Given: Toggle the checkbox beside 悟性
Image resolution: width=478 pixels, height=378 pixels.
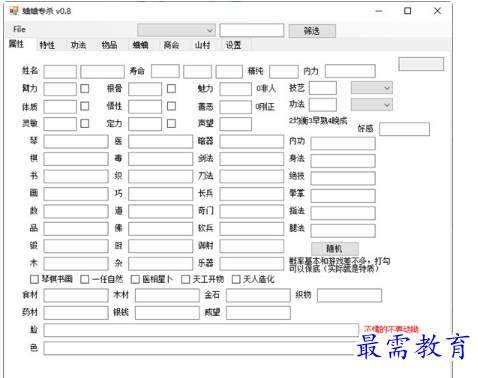Looking at the screenshot, I should pos(171,106).
